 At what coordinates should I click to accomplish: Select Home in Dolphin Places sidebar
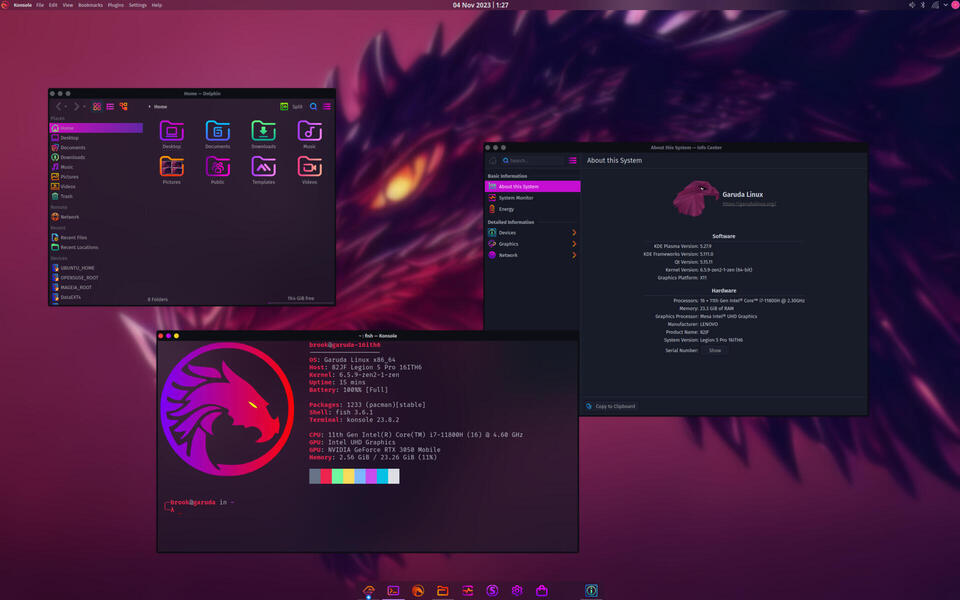[96, 128]
